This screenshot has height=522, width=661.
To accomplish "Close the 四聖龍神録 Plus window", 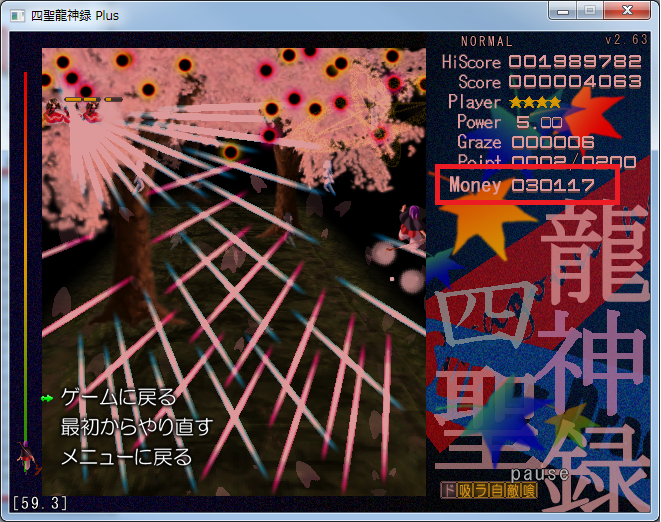I will pos(627,11).
